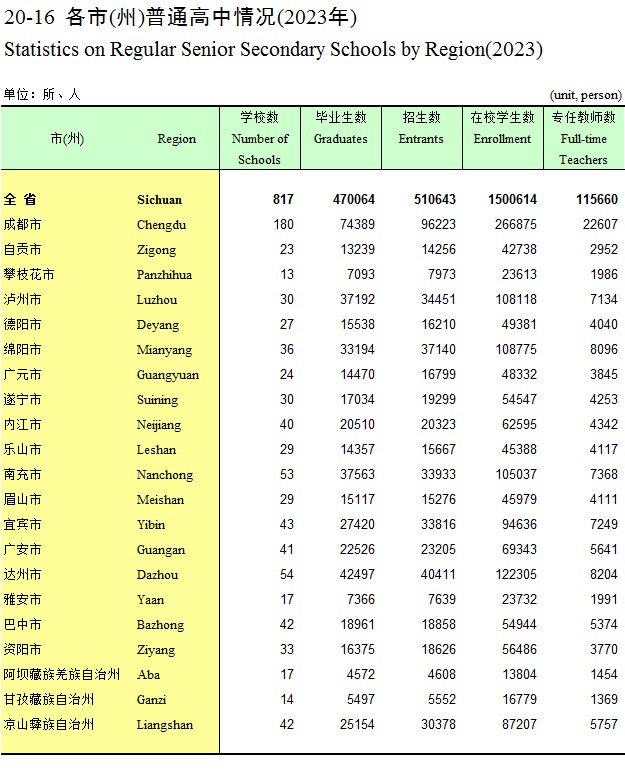This screenshot has width=625, height=776.
Task: Click the Yaan teachers value 1991
Action: point(604,599)
